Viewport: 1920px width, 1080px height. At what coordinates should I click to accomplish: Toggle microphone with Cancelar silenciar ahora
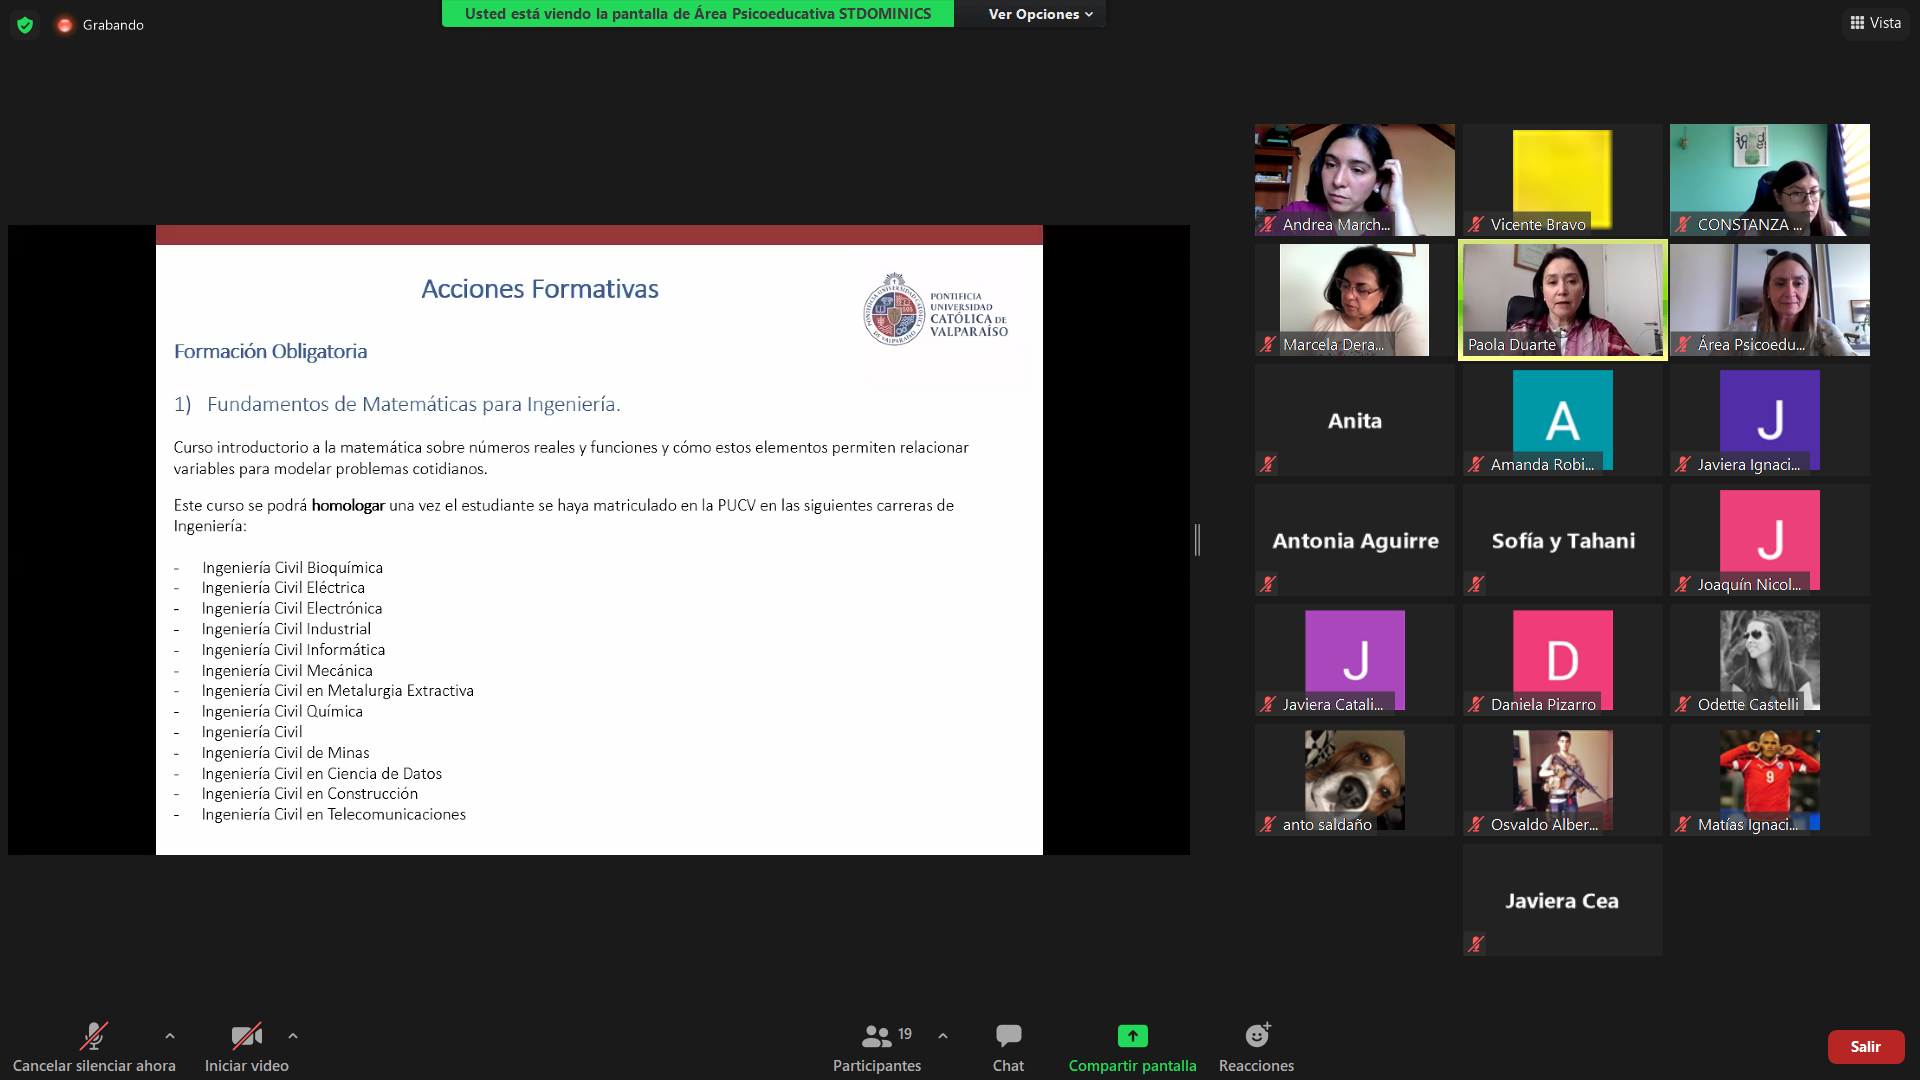(x=94, y=1036)
